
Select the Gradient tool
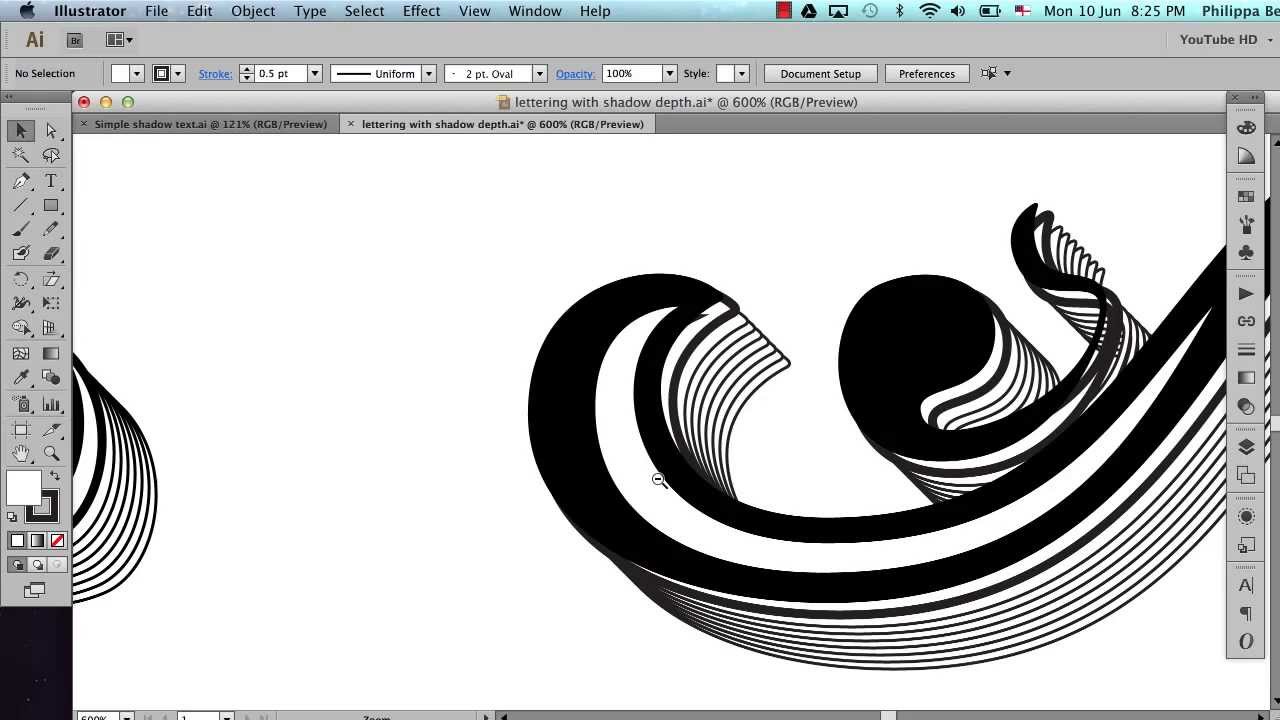(51, 353)
